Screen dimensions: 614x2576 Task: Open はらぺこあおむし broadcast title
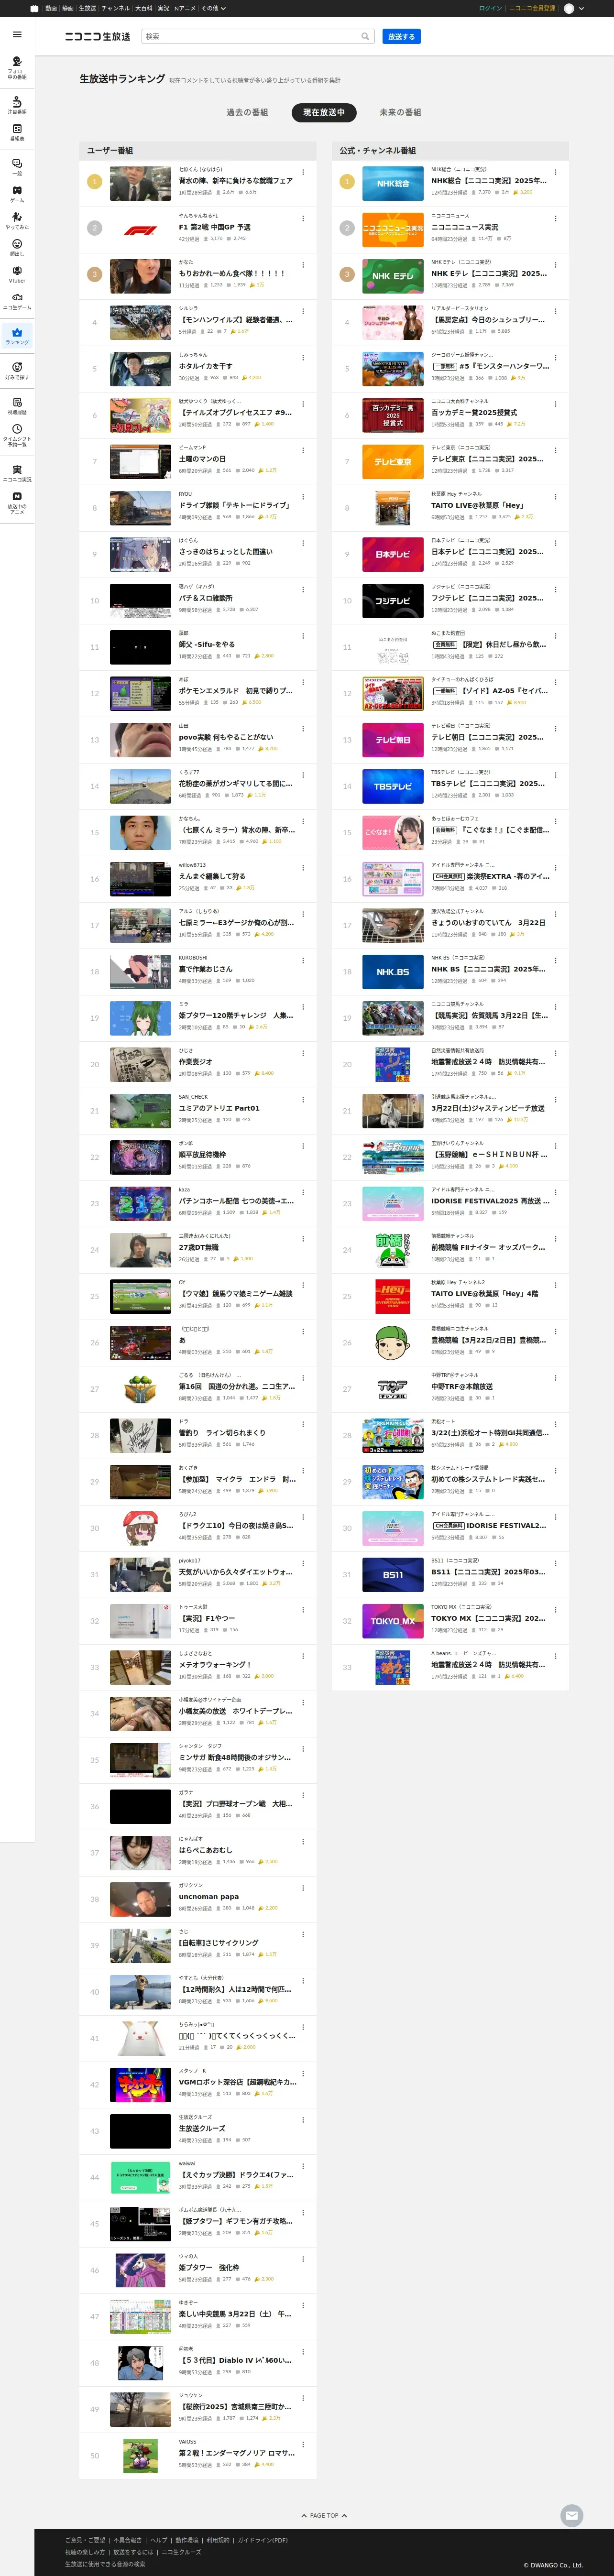(205, 1850)
